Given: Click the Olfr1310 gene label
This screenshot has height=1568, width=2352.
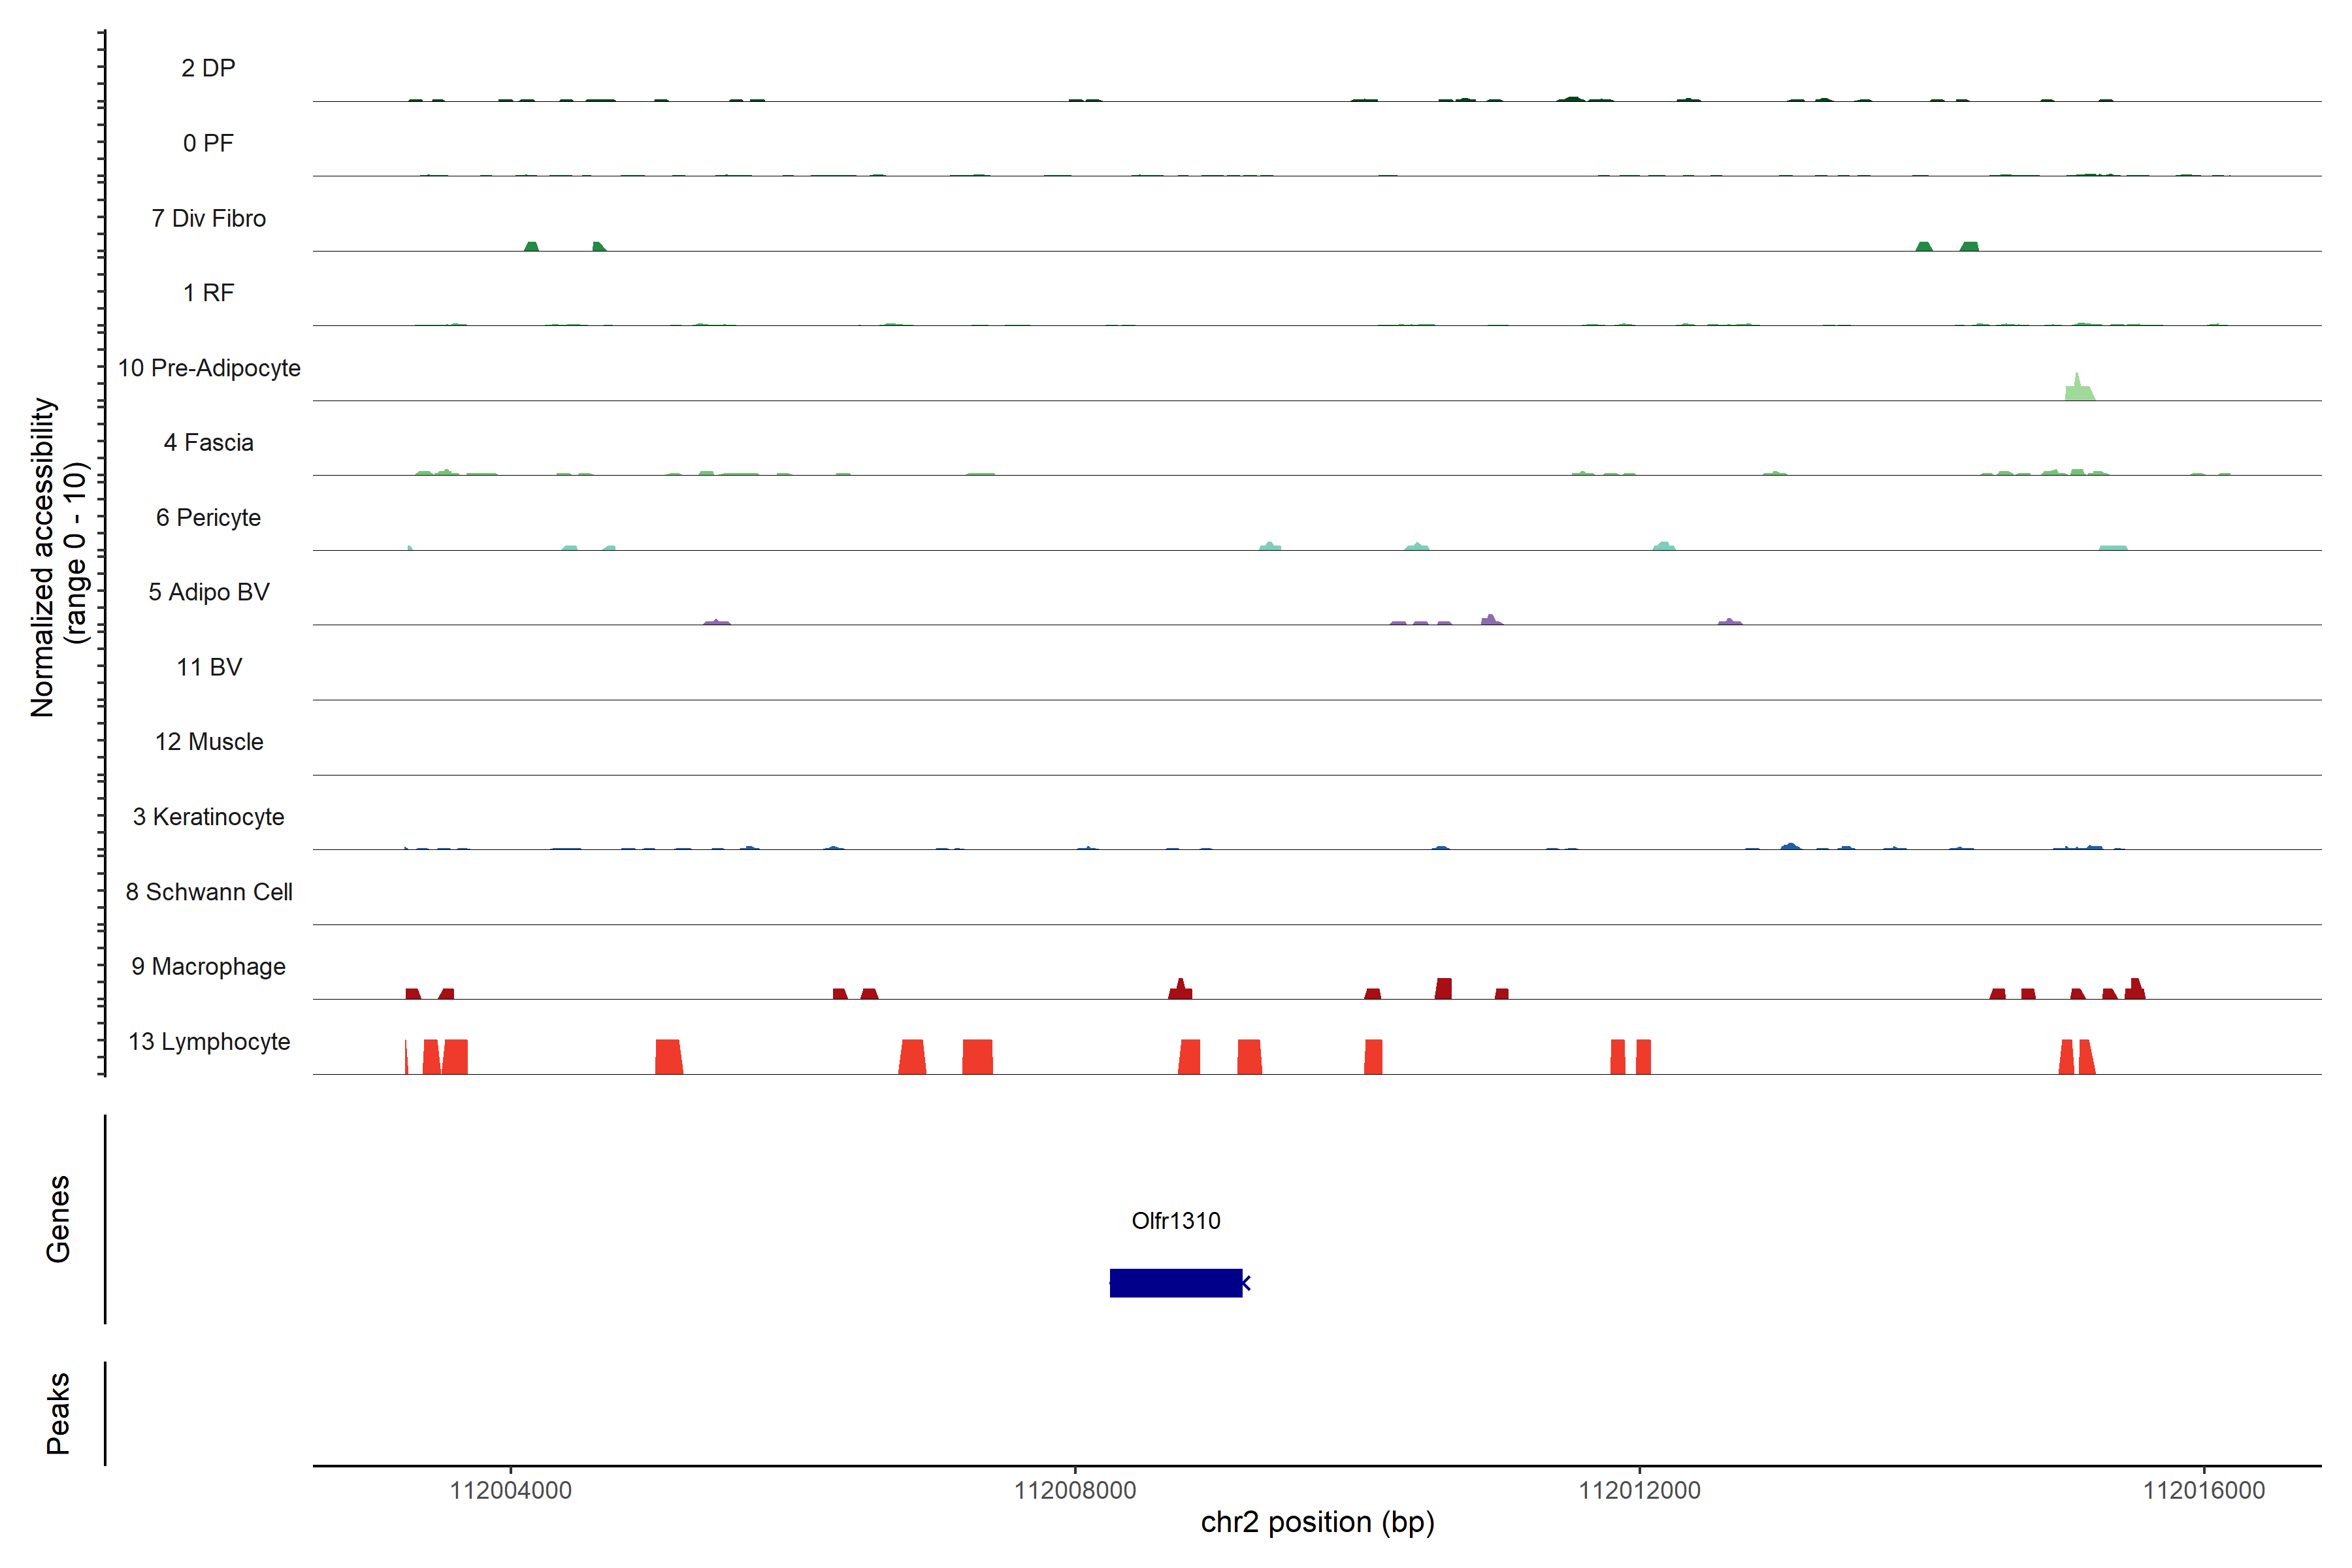Looking at the screenshot, I should click(x=1175, y=1220).
